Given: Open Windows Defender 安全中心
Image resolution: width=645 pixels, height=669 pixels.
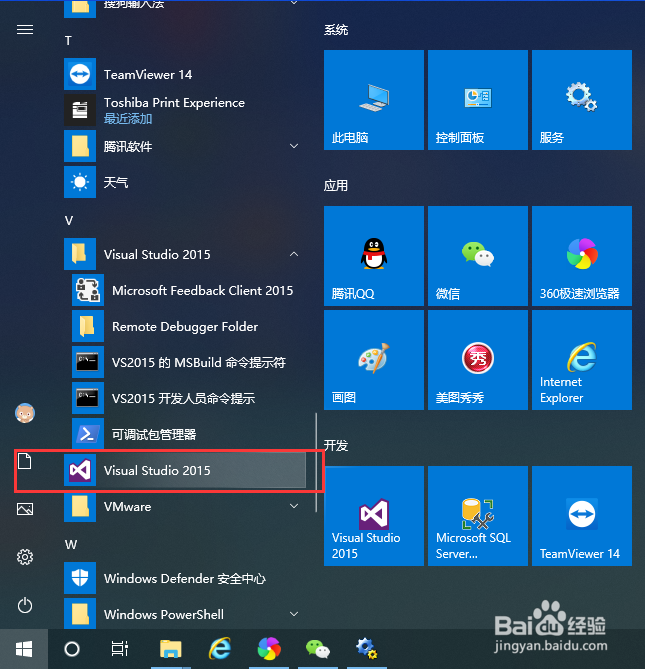Looking at the screenshot, I should 185,578.
